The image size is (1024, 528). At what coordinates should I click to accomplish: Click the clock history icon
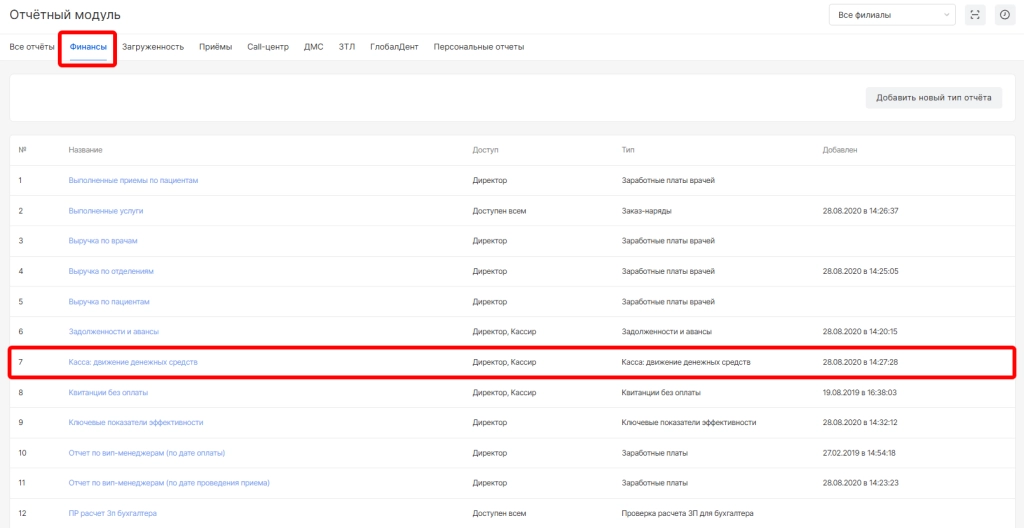click(1004, 15)
